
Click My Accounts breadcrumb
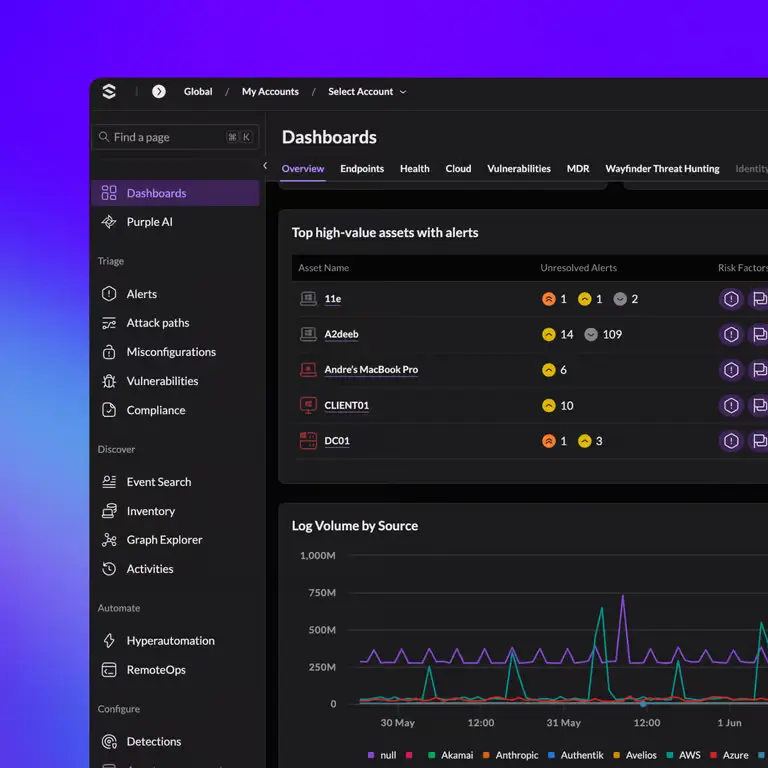pos(270,92)
